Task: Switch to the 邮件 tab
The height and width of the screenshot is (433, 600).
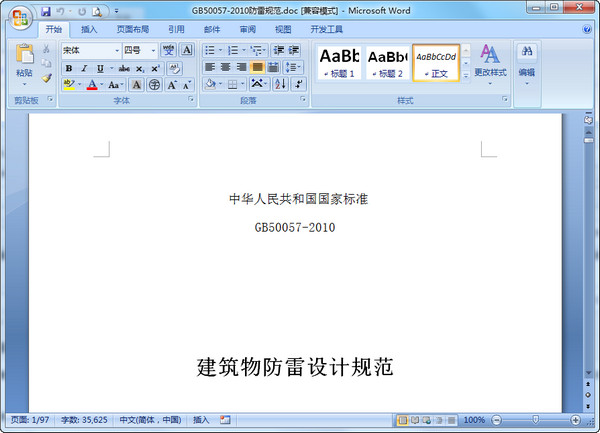Action: tap(212, 29)
